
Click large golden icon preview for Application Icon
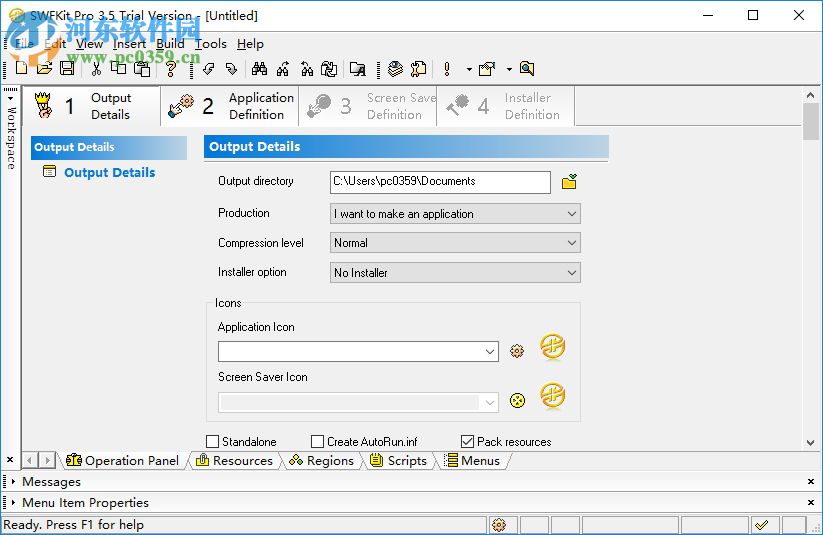pyautogui.click(x=553, y=347)
